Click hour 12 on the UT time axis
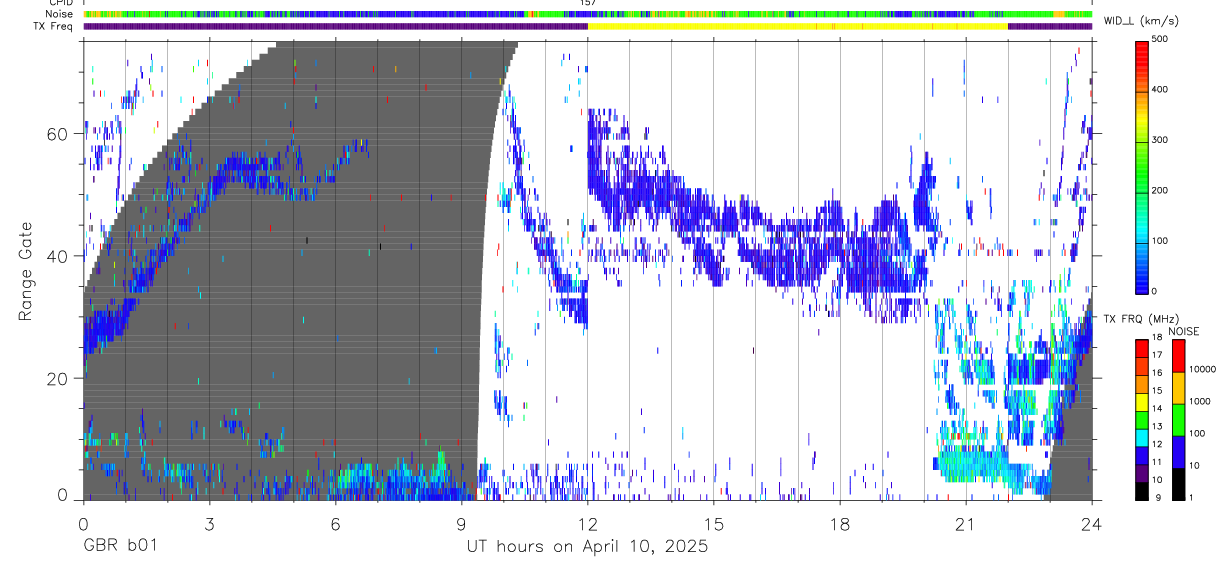Image resolution: width=1228 pixels, height=567 pixels. [x=588, y=524]
